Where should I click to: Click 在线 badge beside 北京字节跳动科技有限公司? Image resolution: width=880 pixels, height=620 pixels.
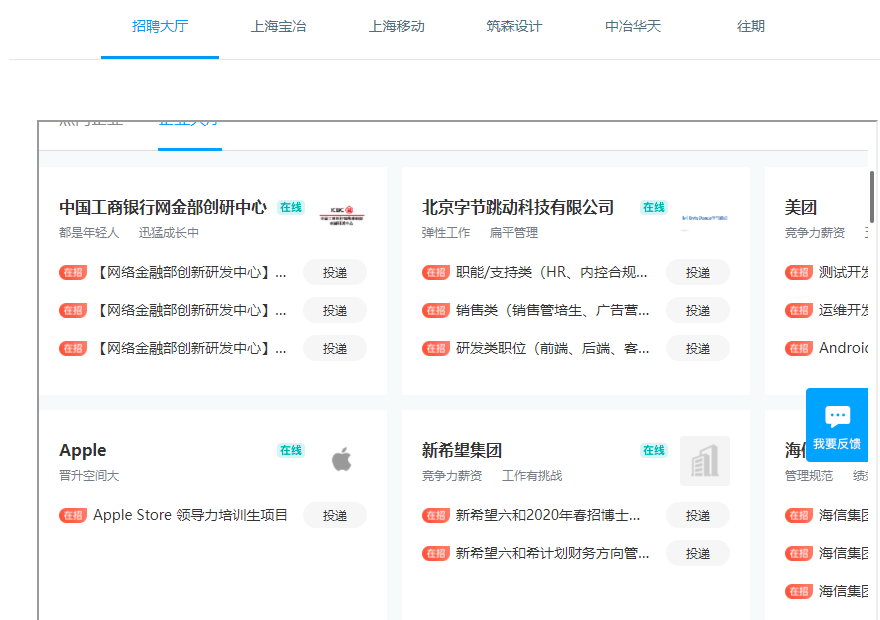coord(654,207)
